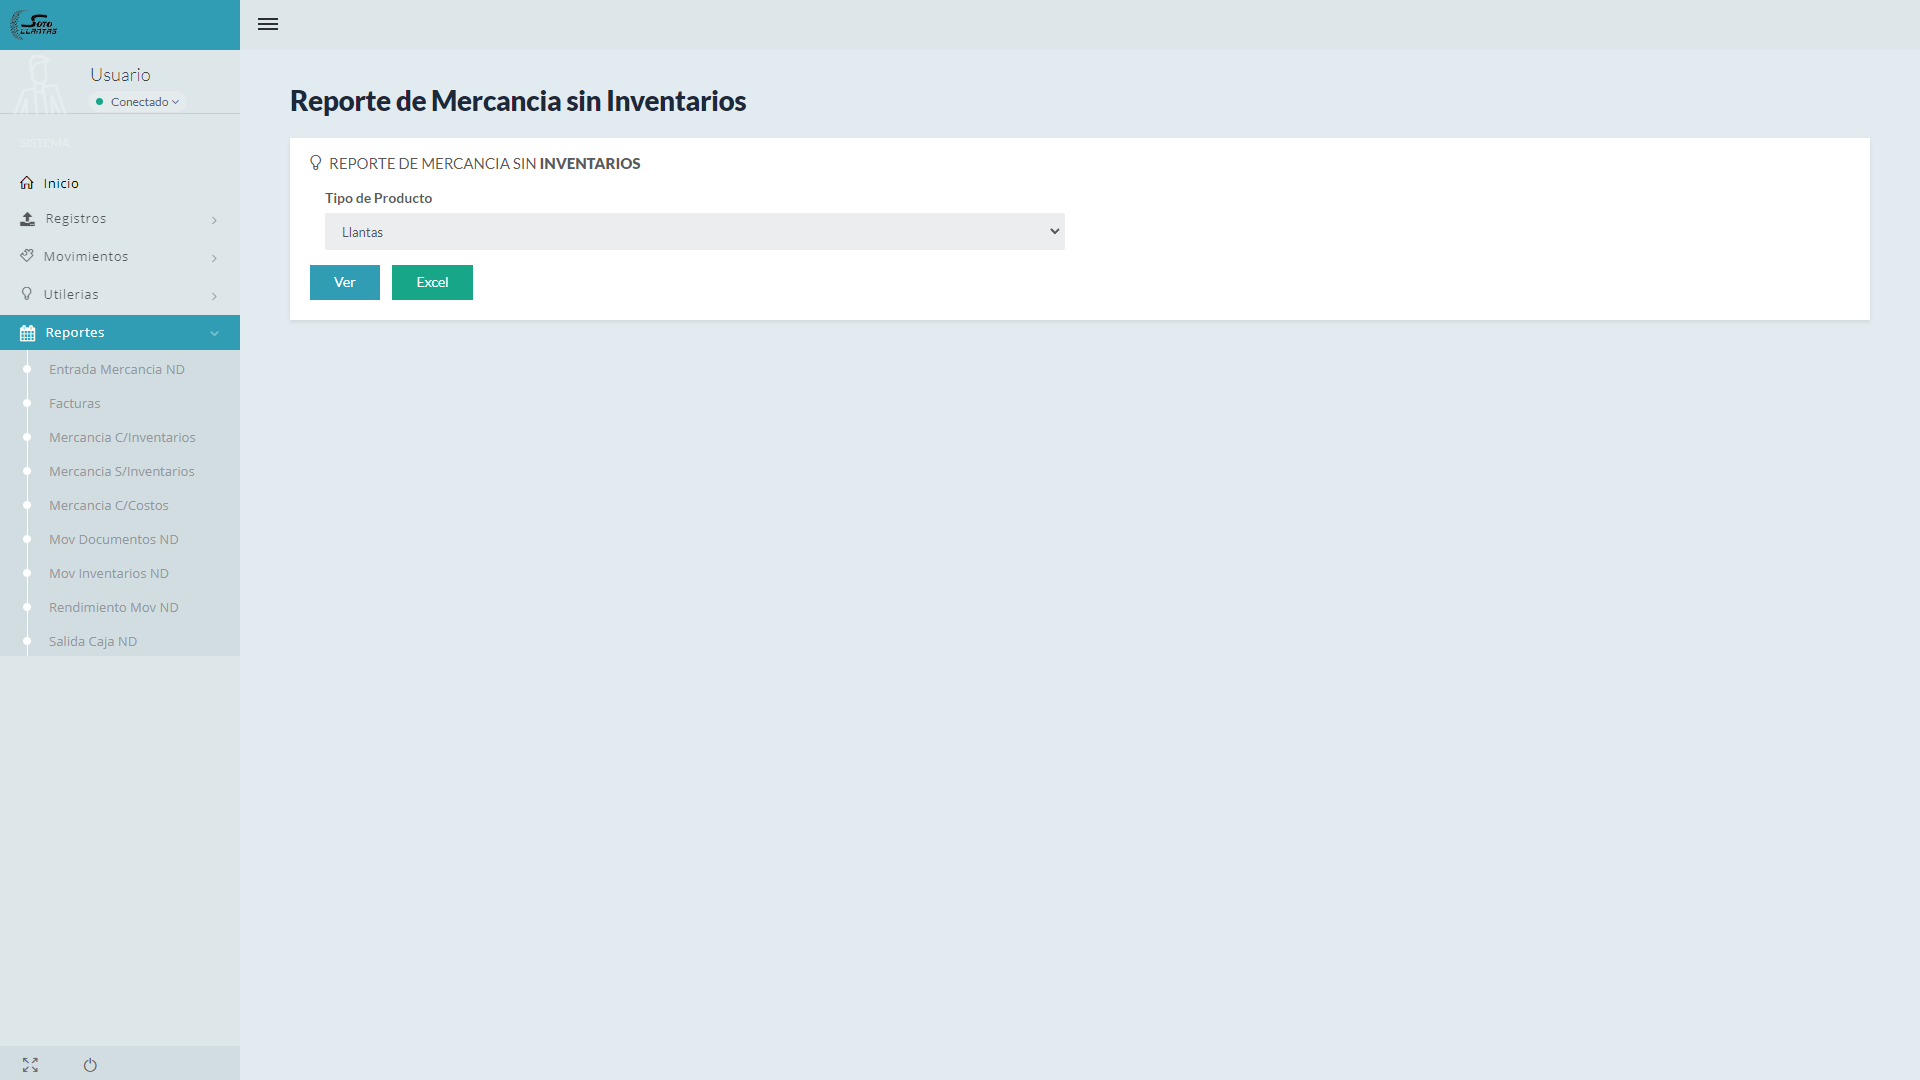Screen dimensions: 1920x1080
Task: Click the Reportes calendar icon
Action: click(27, 333)
